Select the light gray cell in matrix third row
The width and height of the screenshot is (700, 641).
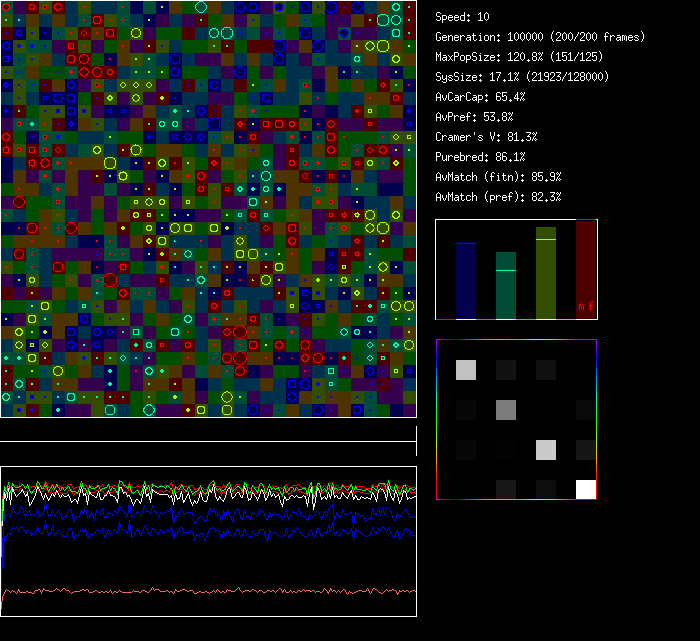click(546, 450)
